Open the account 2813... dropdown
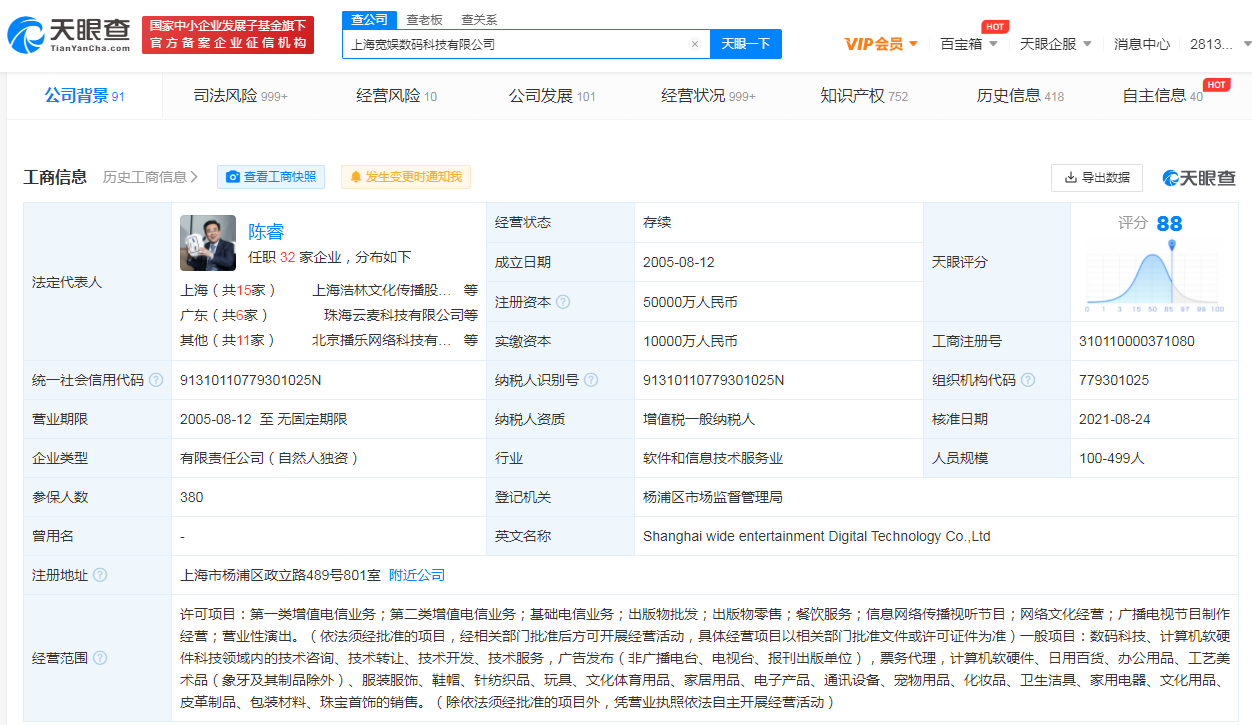Image resolution: width=1252 pixels, height=725 pixels. point(1220,44)
